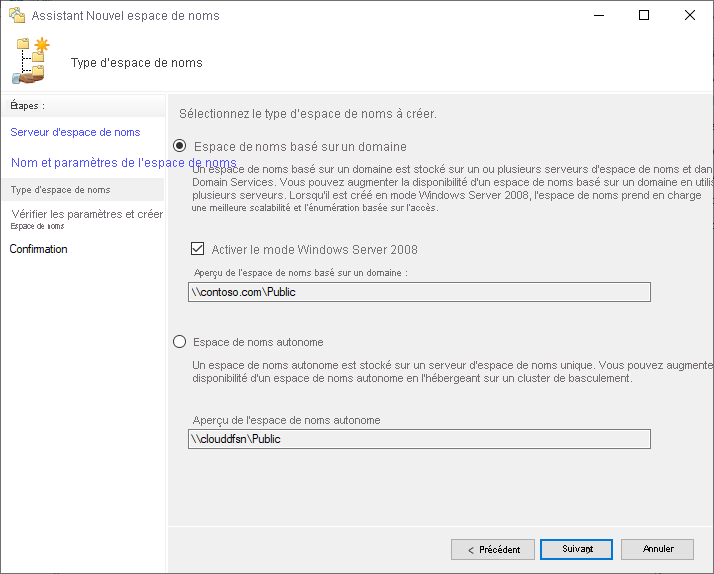The image size is (714, 574).
Task: Maximize the wizard window
Action: tap(644, 15)
